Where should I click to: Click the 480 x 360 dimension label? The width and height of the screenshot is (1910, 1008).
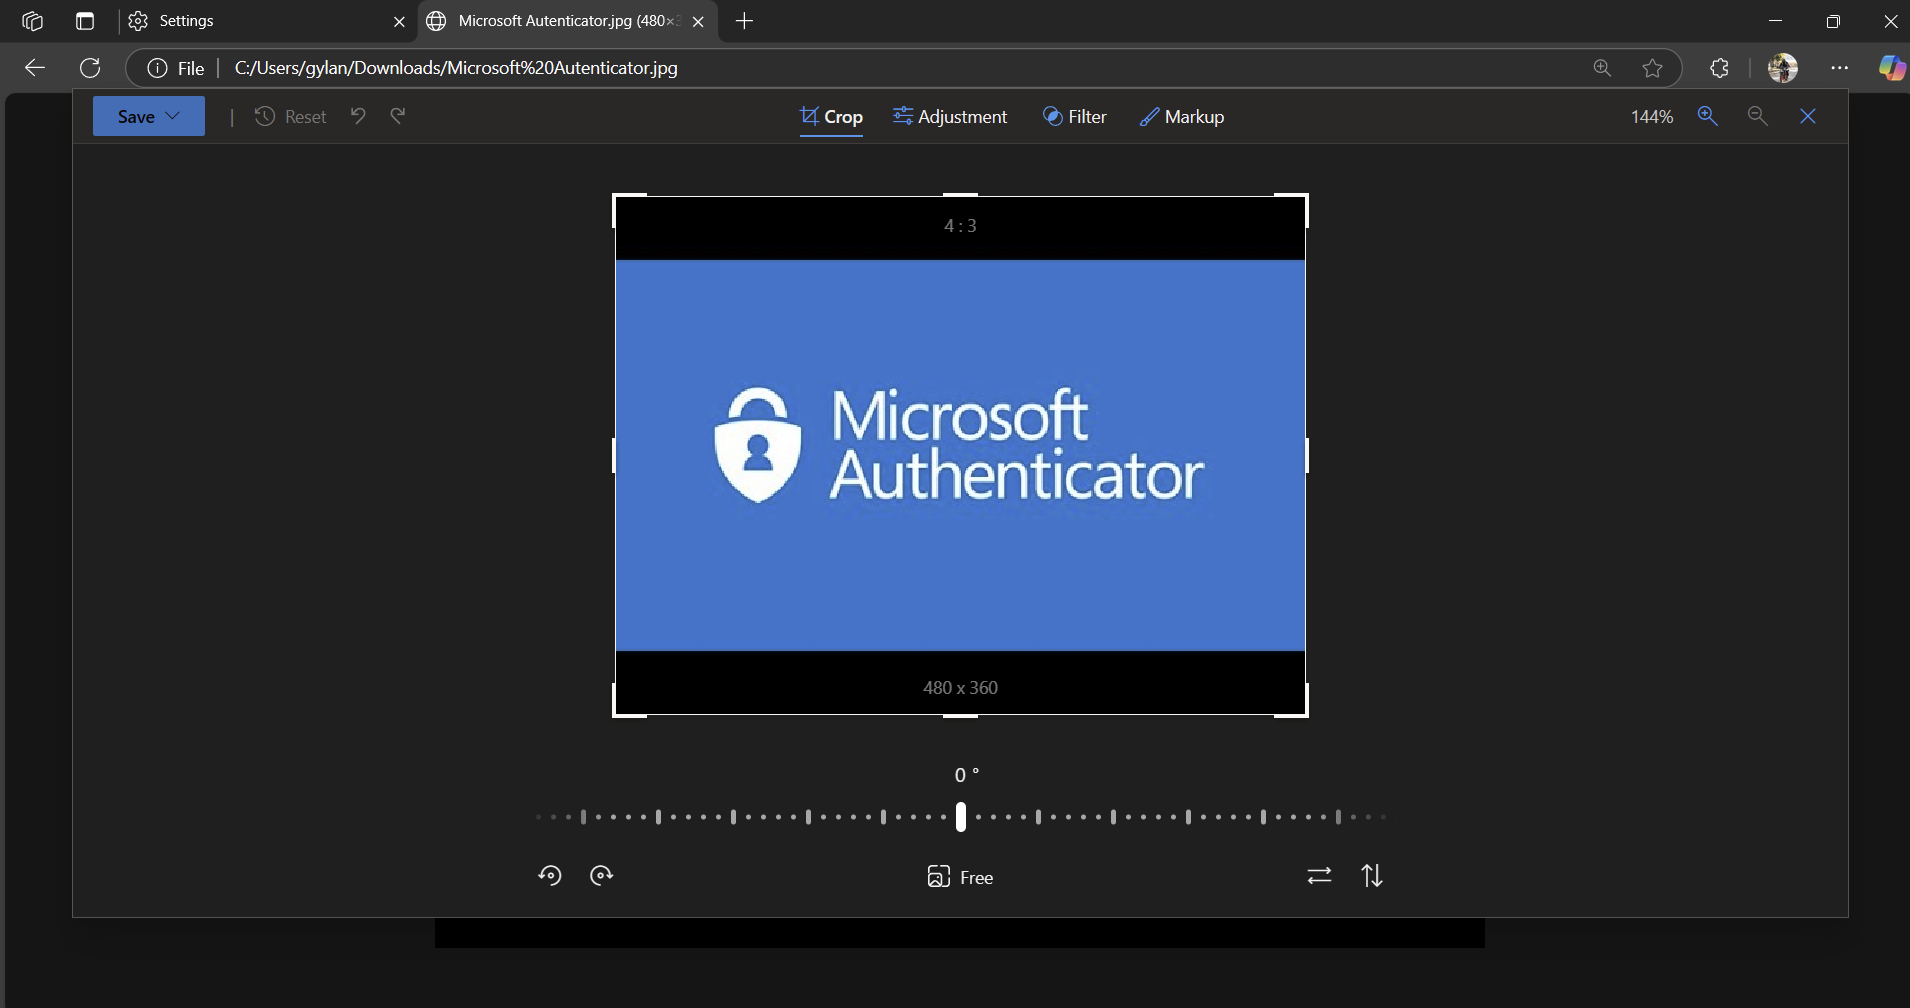pyautogui.click(x=960, y=688)
